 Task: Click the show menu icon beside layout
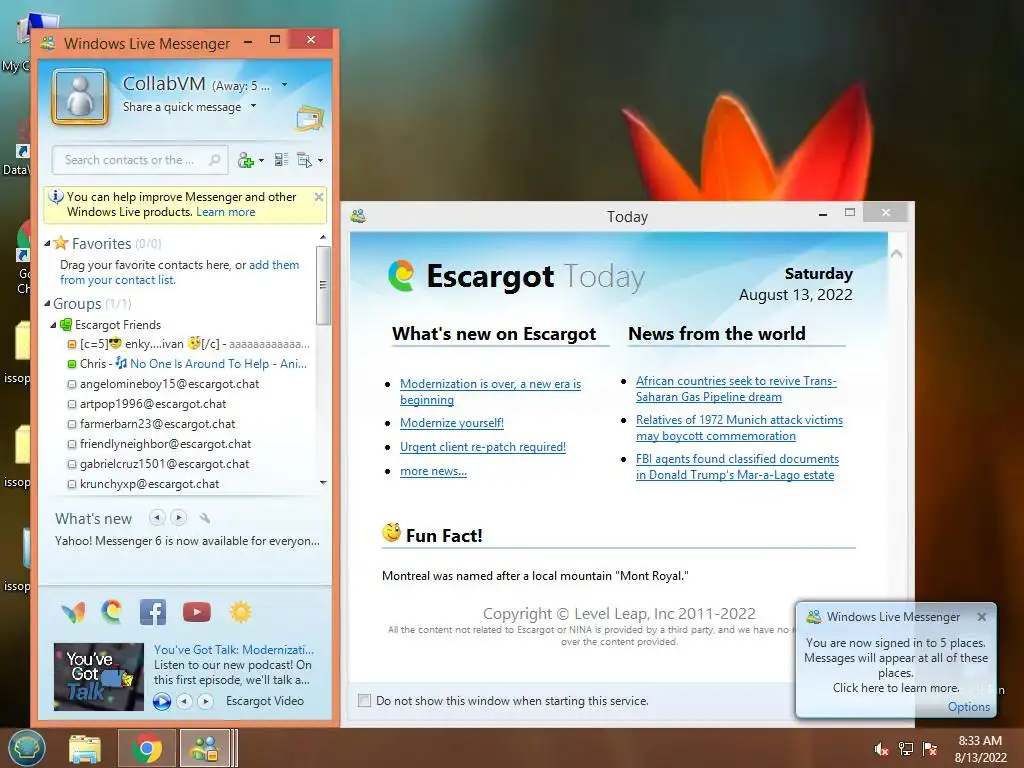coord(304,160)
